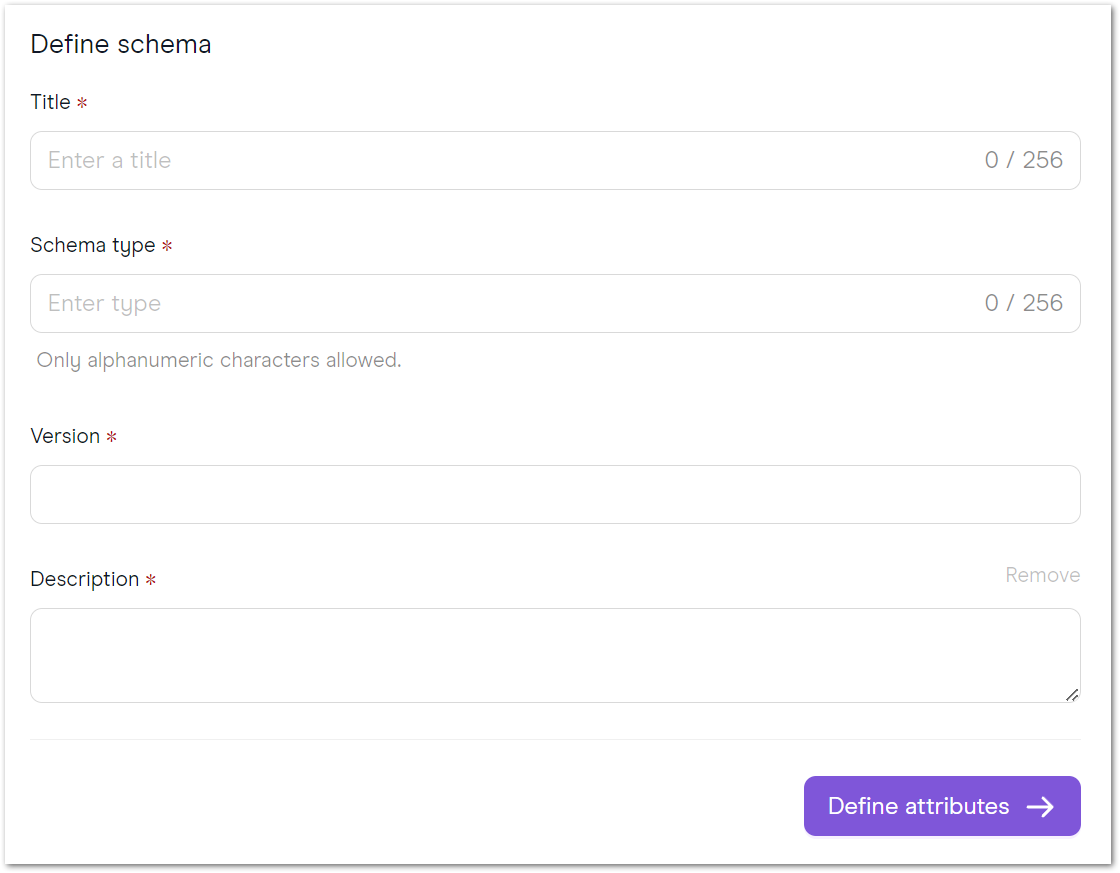Click the arrow icon in Define attributes
The height and width of the screenshot is (873, 1120).
pyautogui.click(x=1040, y=807)
